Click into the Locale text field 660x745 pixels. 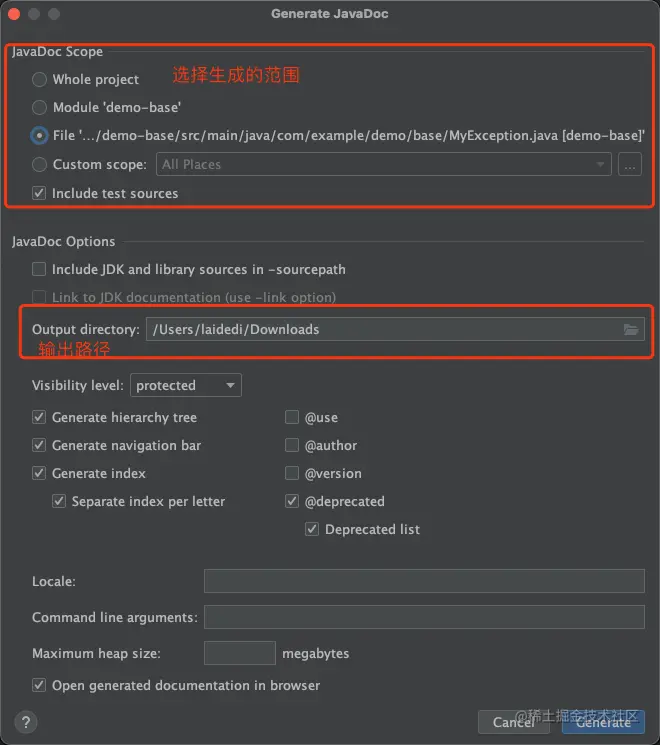tap(424, 581)
